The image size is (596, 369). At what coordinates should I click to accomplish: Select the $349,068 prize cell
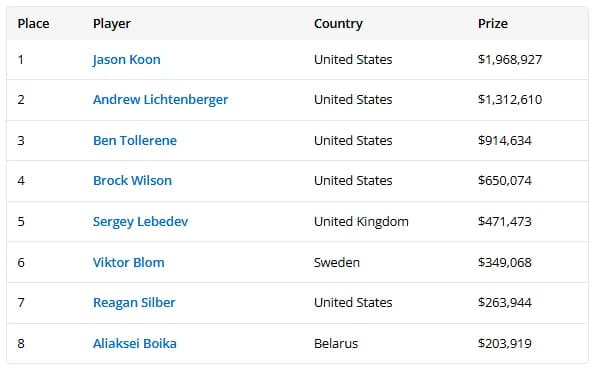click(x=504, y=263)
